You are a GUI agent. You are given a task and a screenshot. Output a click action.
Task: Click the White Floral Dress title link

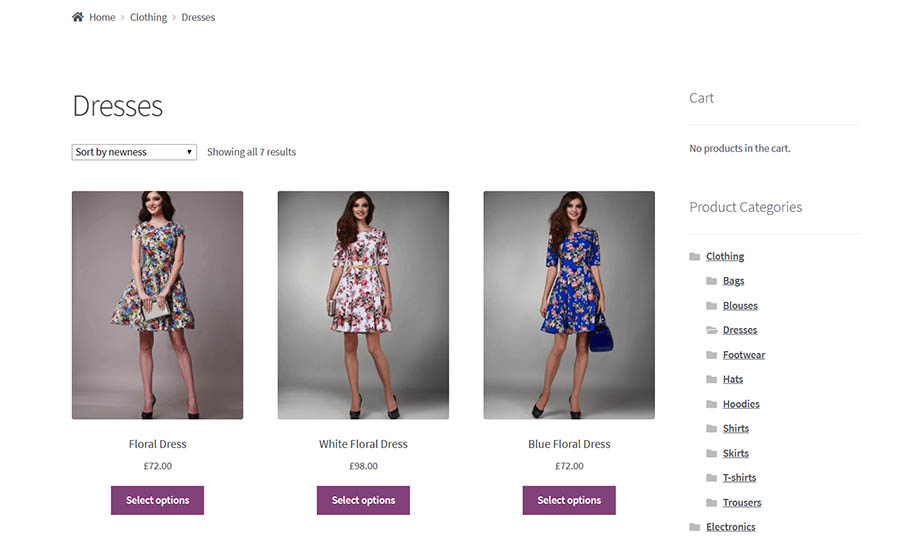[363, 444]
